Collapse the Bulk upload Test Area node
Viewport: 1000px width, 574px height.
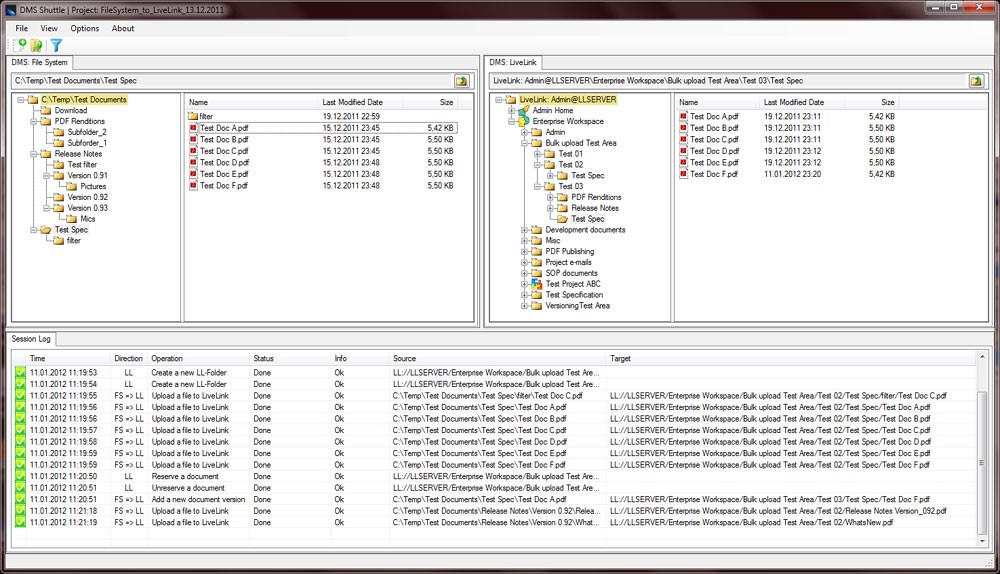point(524,143)
